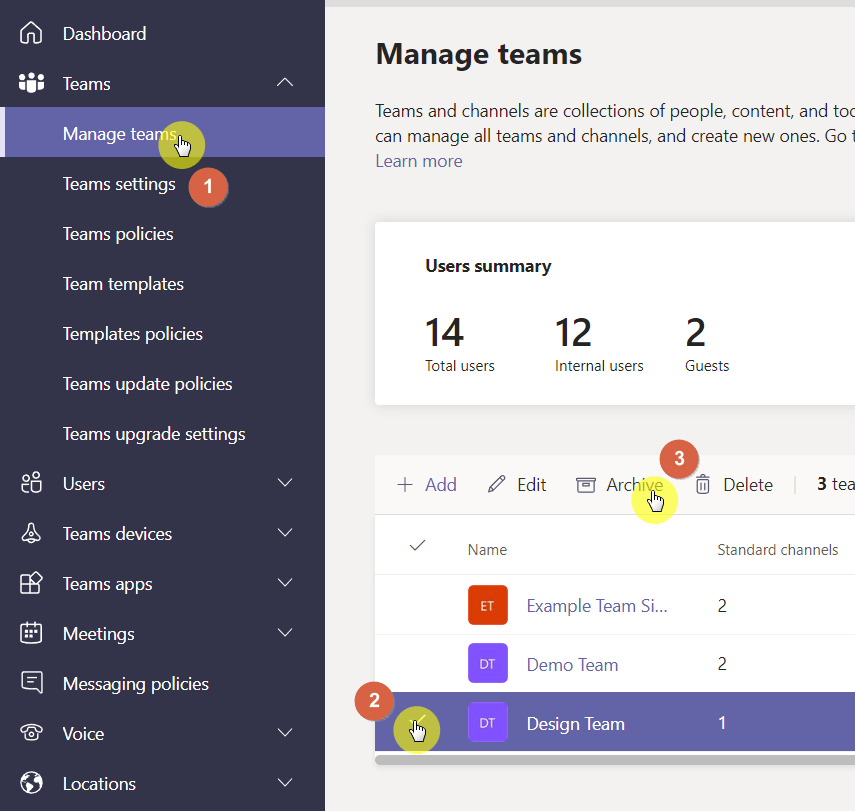Image resolution: width=855 pixels, height=811 pixels.
Task: Click the 14 Total users figure
Action: [444, 332]
